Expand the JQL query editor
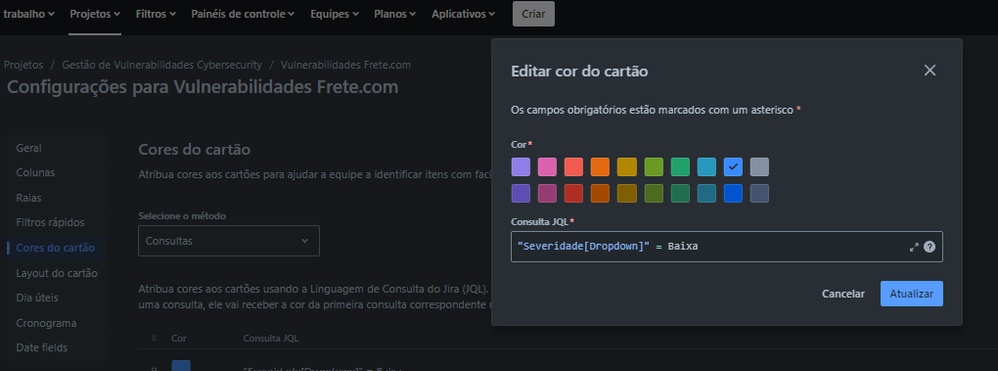998x371 pixels. tap(914, 247)
